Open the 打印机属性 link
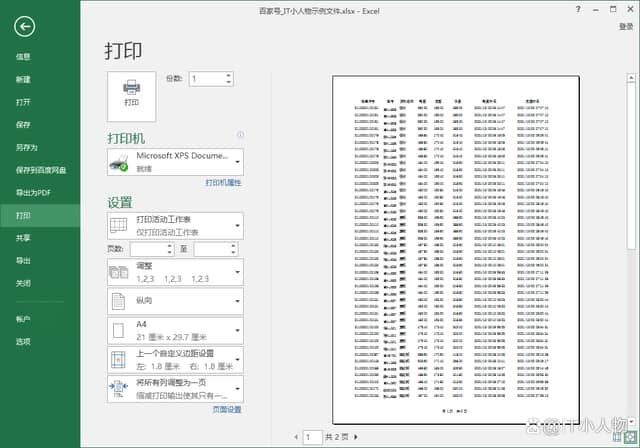 pyautogui.click(x=223, y=184)
